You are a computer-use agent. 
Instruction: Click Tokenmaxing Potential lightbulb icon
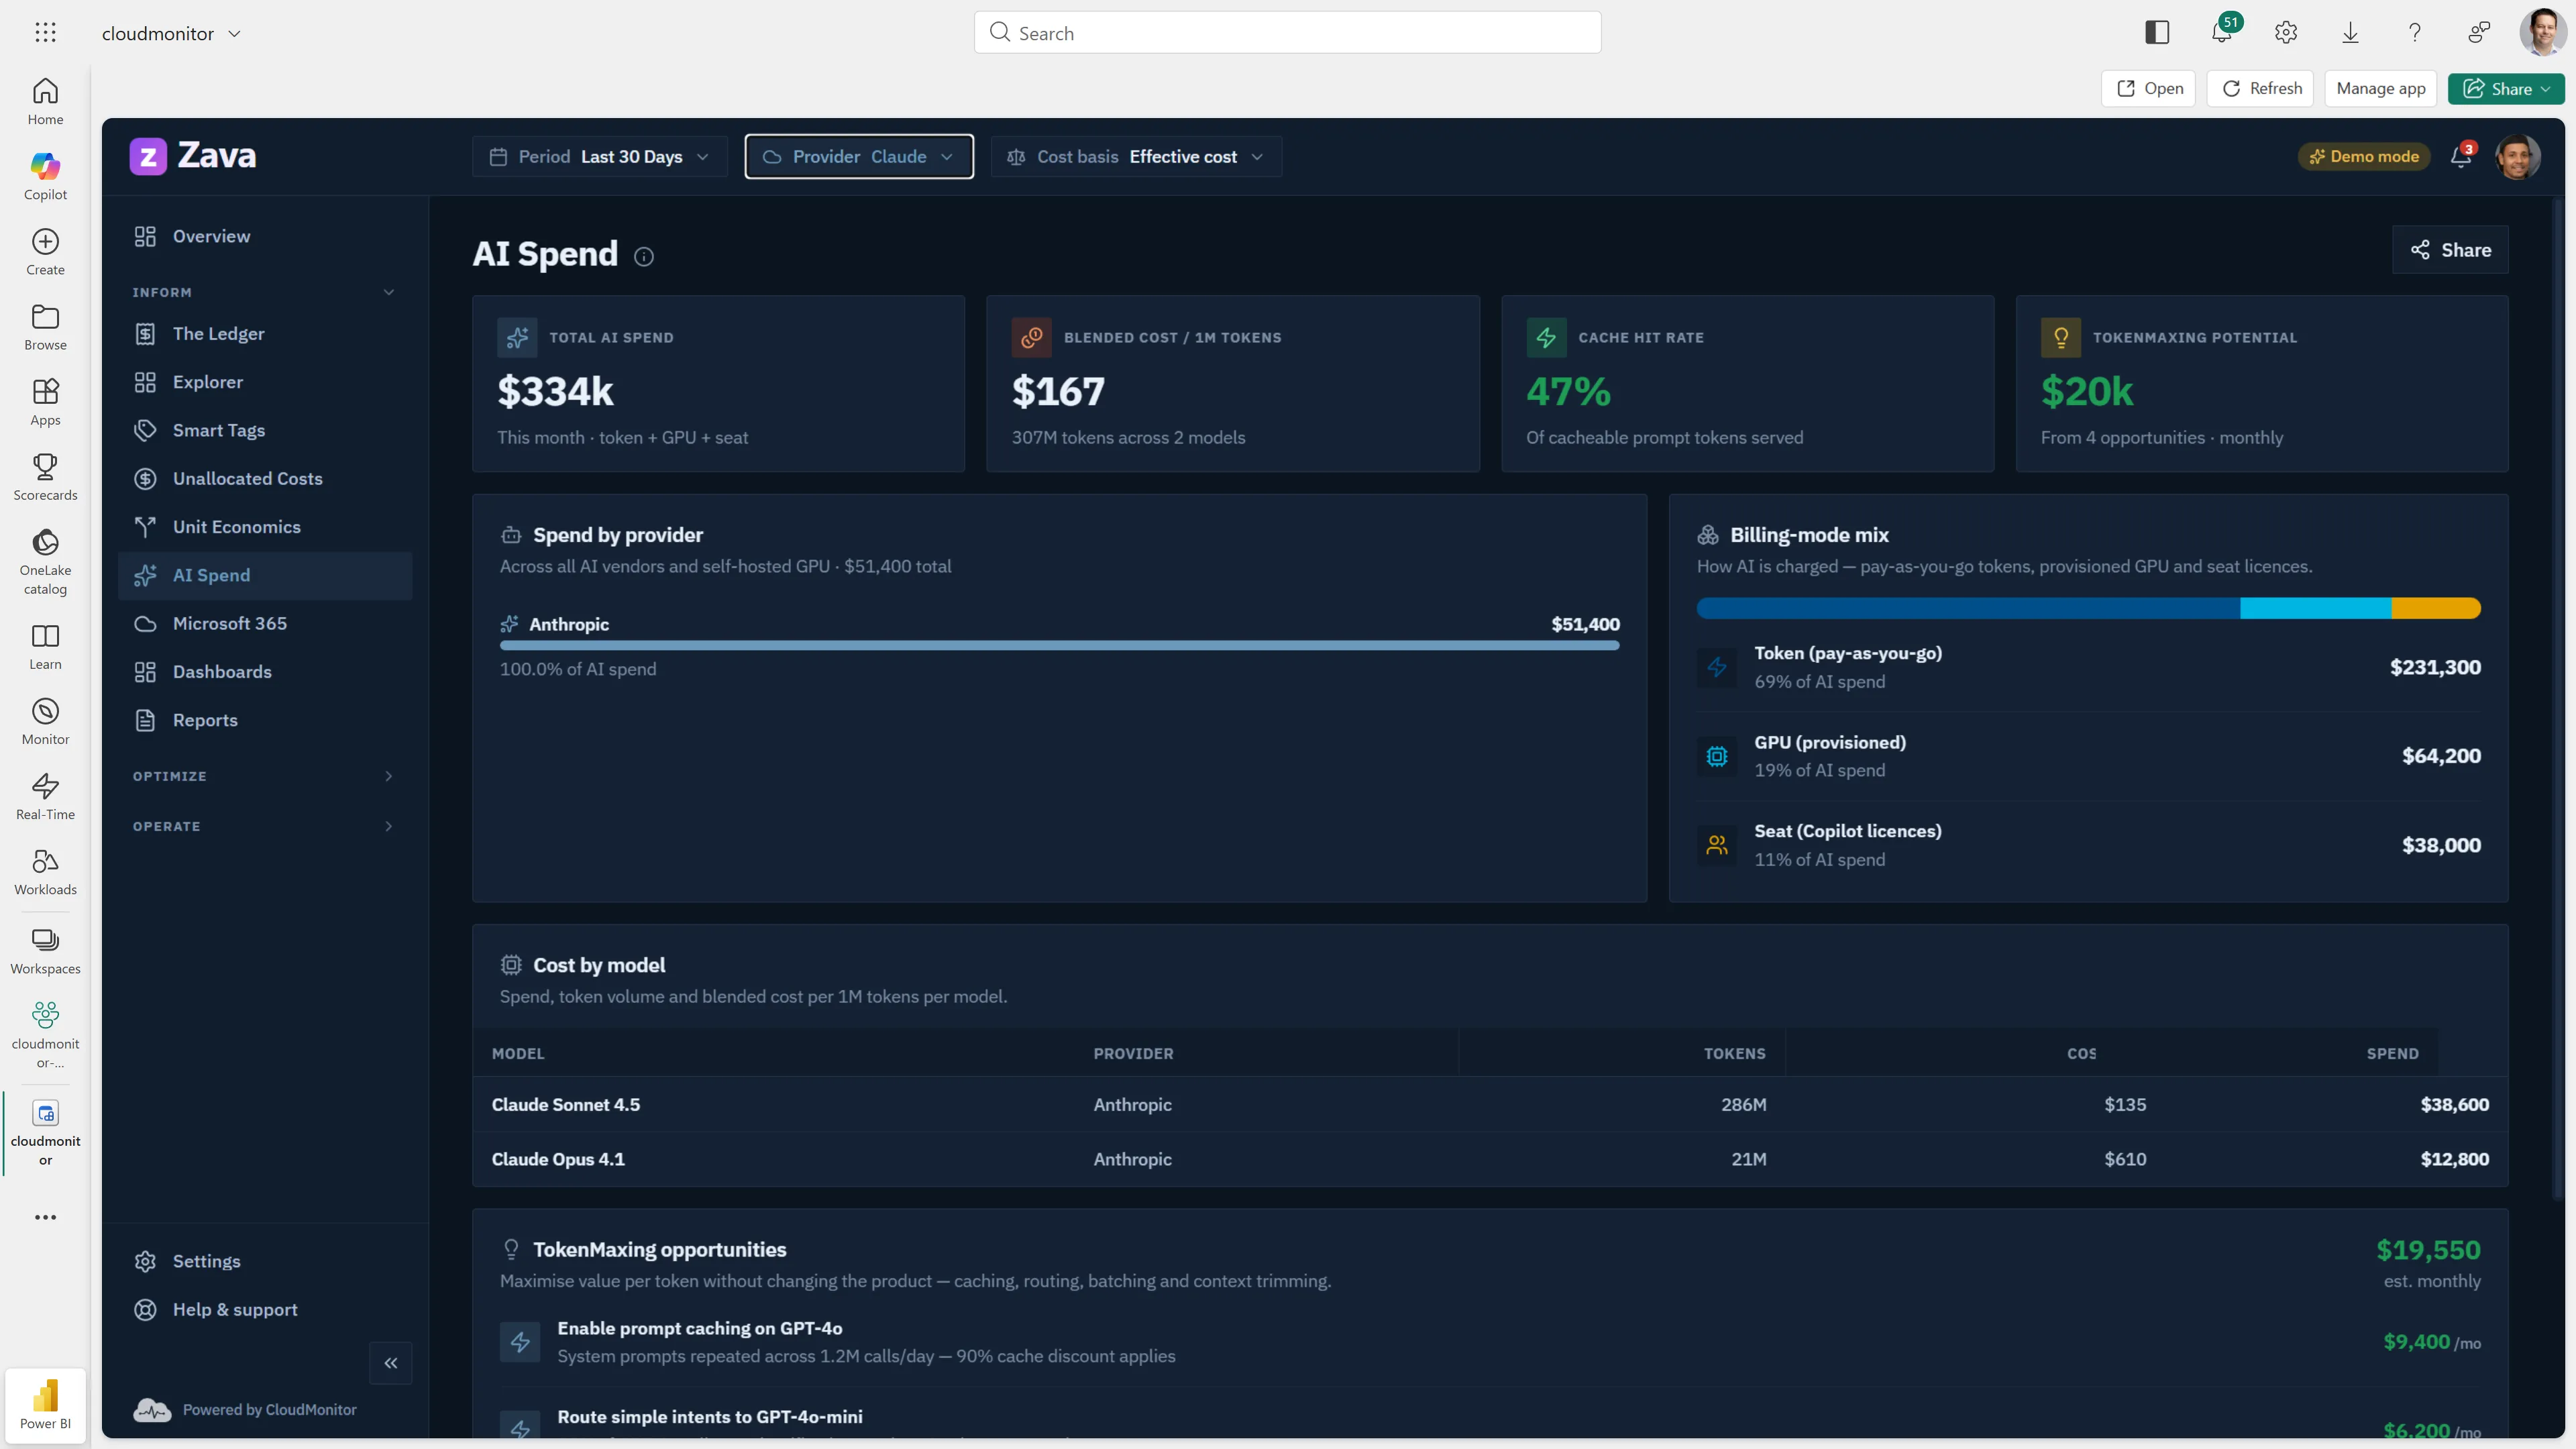[x=2061, y=338]
